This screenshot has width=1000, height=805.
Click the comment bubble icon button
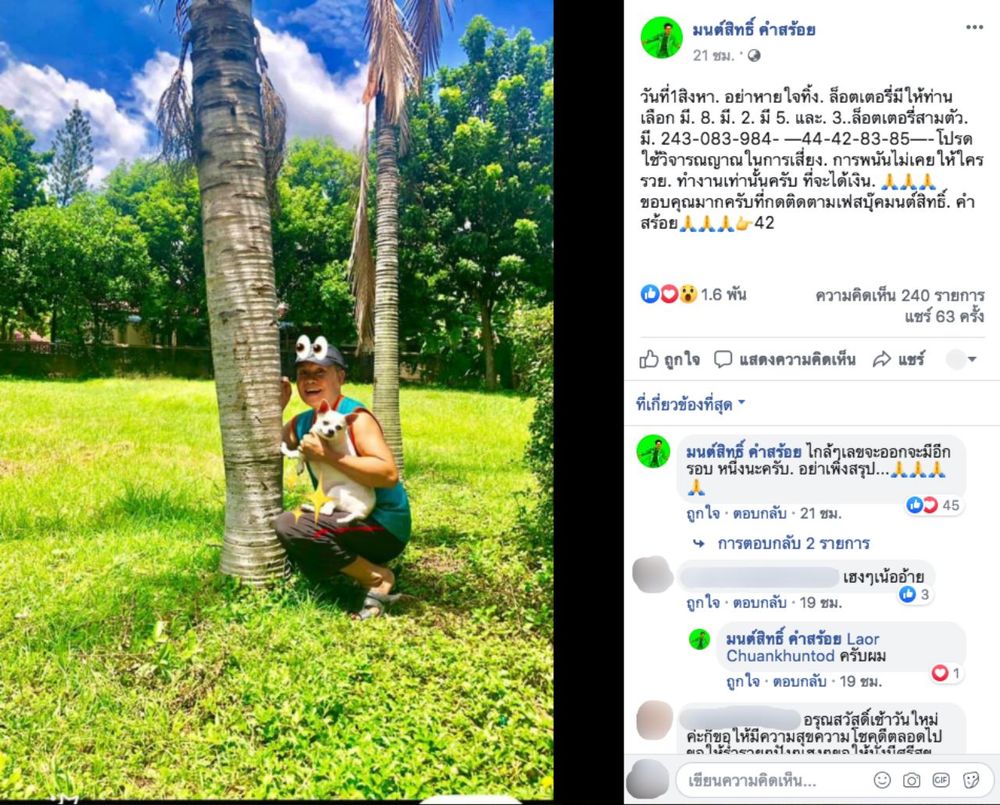[x=784, y=360]
